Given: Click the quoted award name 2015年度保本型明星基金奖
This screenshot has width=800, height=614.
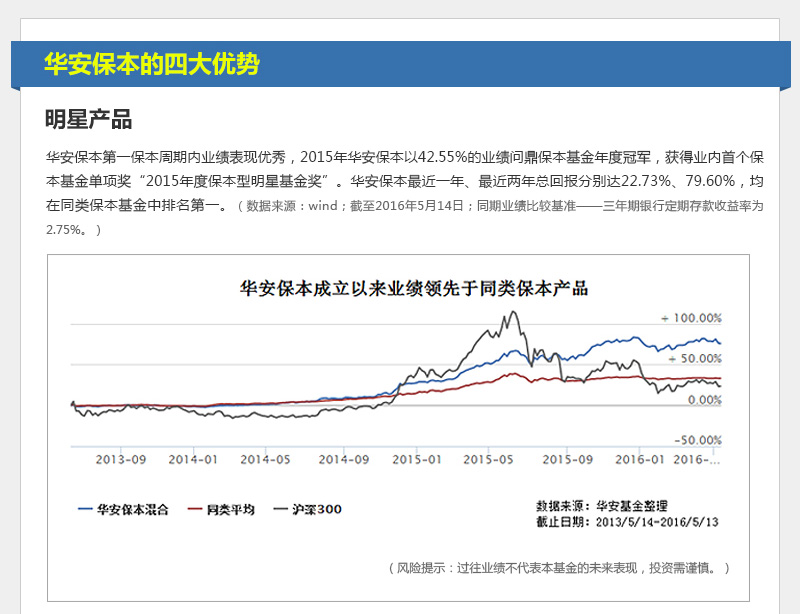Looking at the screenshot, I should point(234,181).
